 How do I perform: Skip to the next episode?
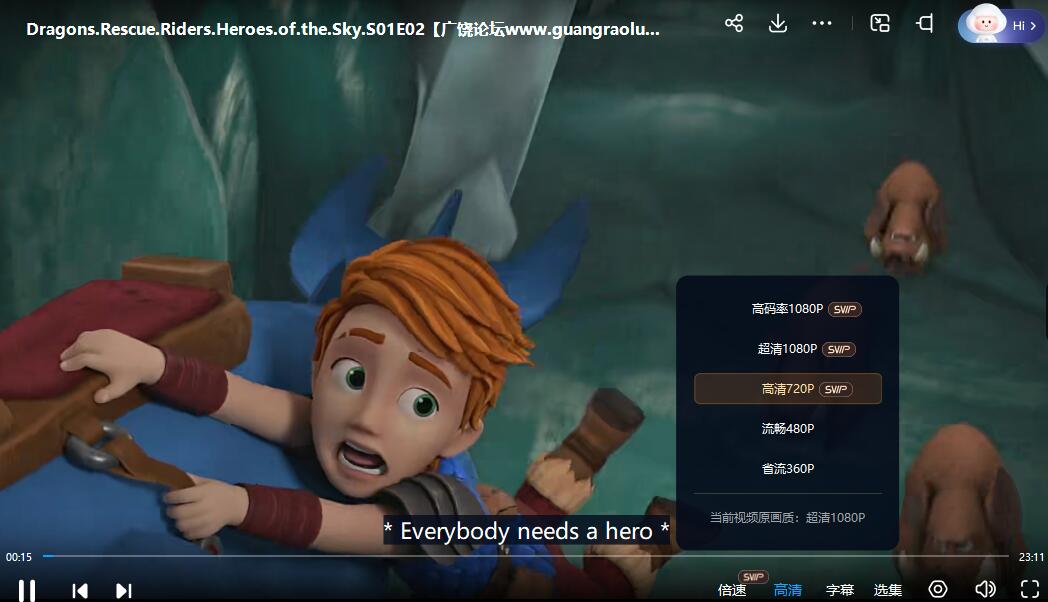tap(124, 591)
